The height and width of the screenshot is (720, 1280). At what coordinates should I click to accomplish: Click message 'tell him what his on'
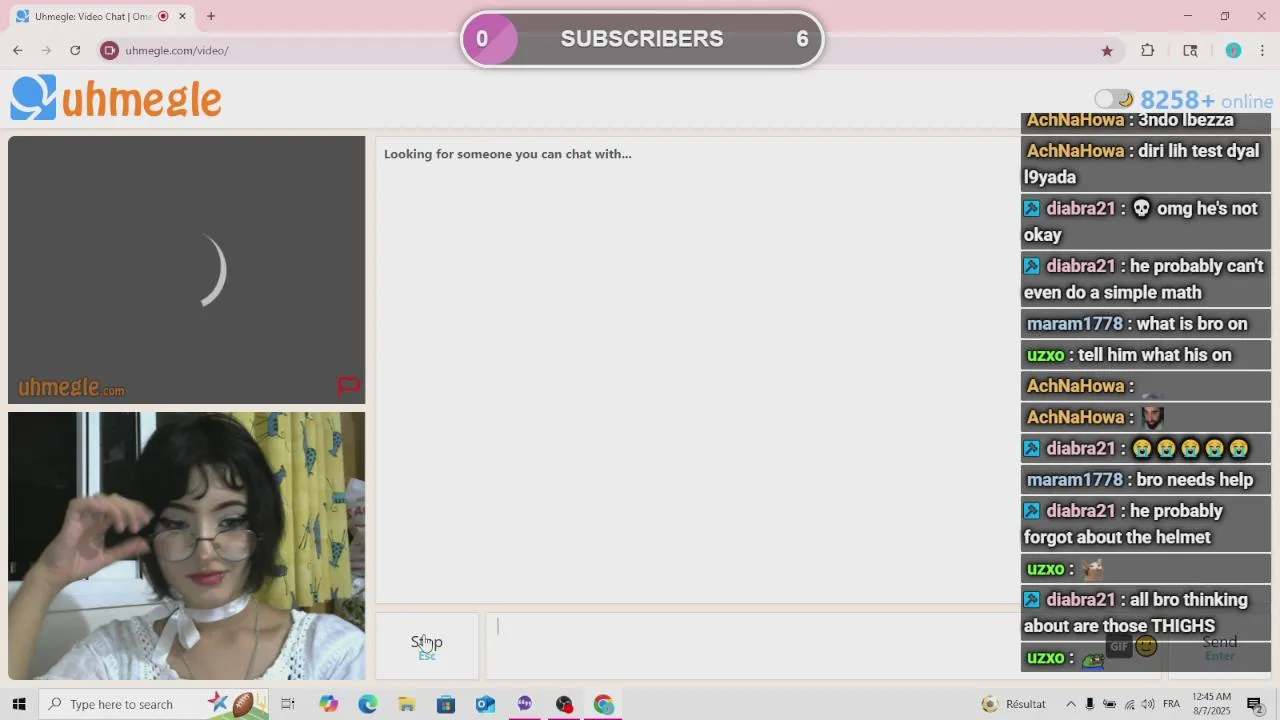pyautogui.click(x=1154, y=354)
